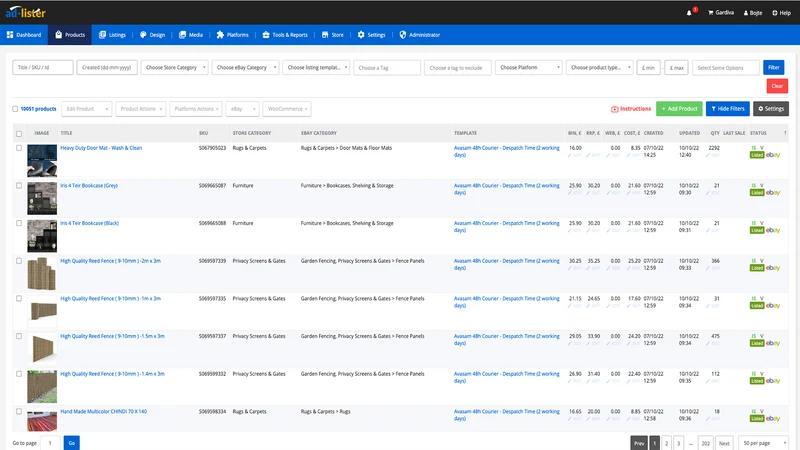Go to Next page
Screen dimensions: 800x450
[724, 443]
